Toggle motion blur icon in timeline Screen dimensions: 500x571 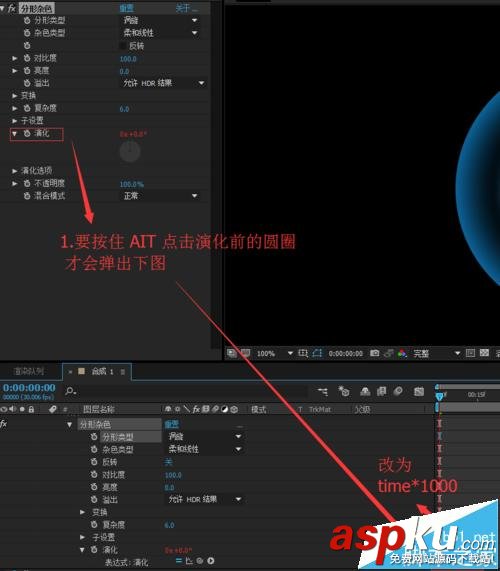coord(398,391)
